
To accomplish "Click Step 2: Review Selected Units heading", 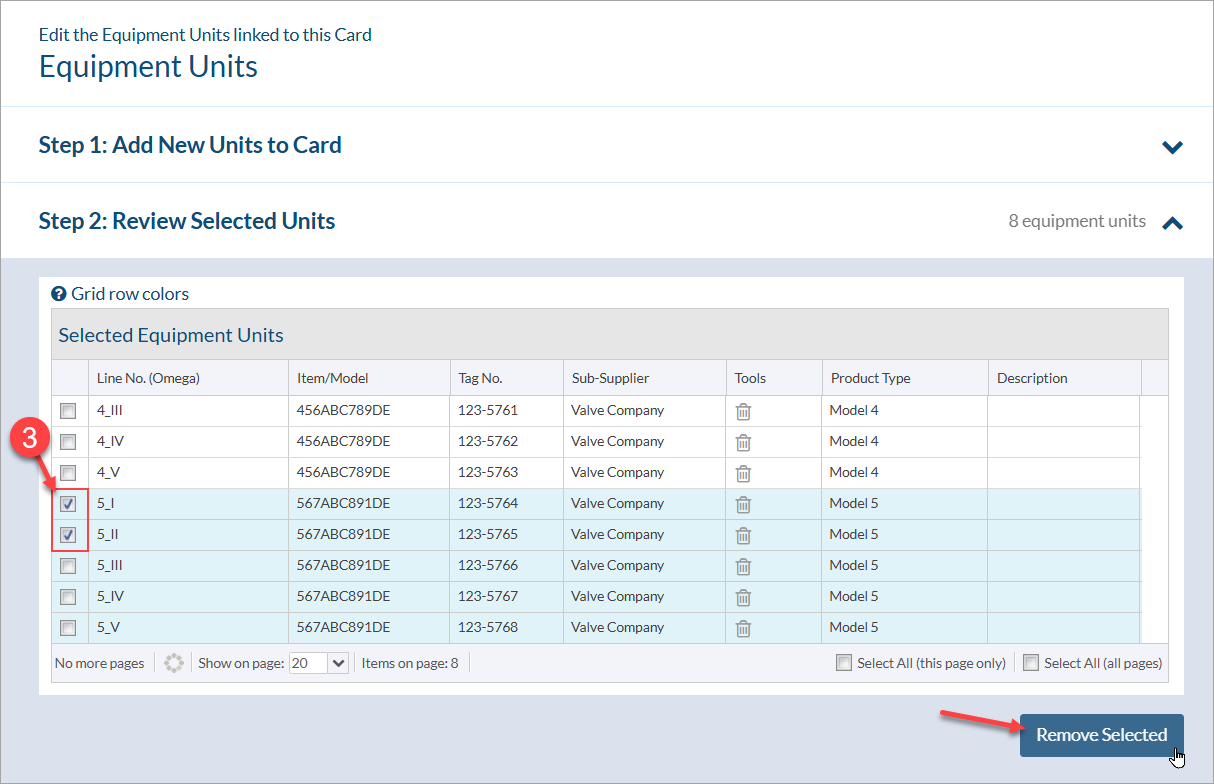I will (187, 221).
